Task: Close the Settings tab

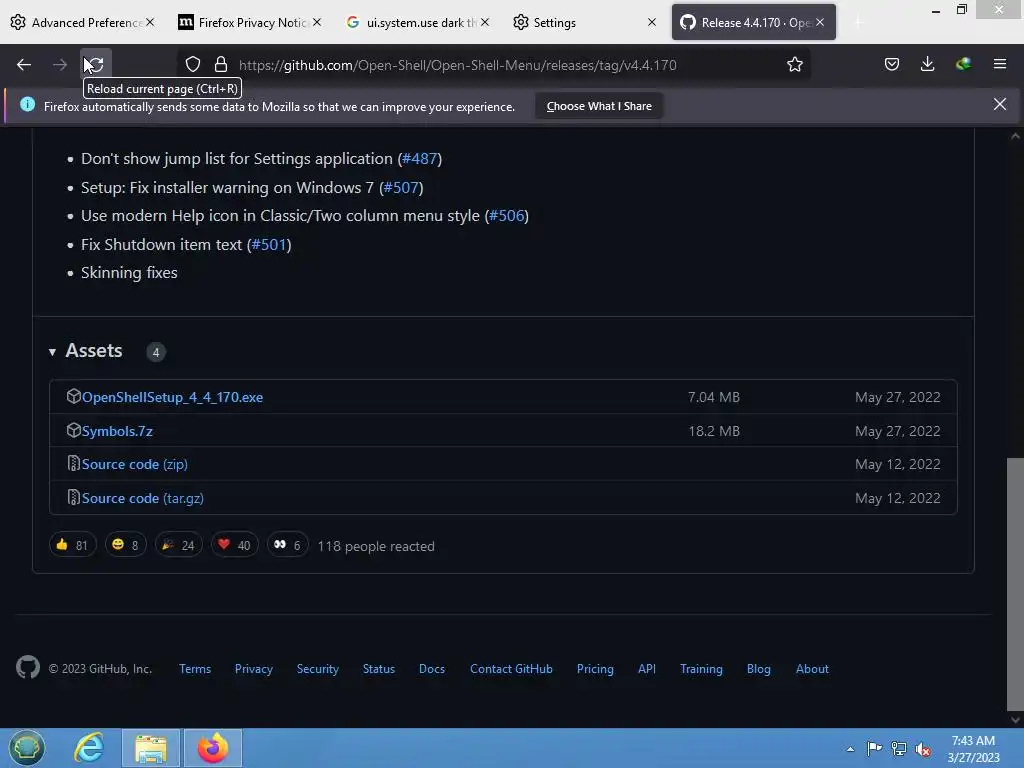Action: pos(652,22)
